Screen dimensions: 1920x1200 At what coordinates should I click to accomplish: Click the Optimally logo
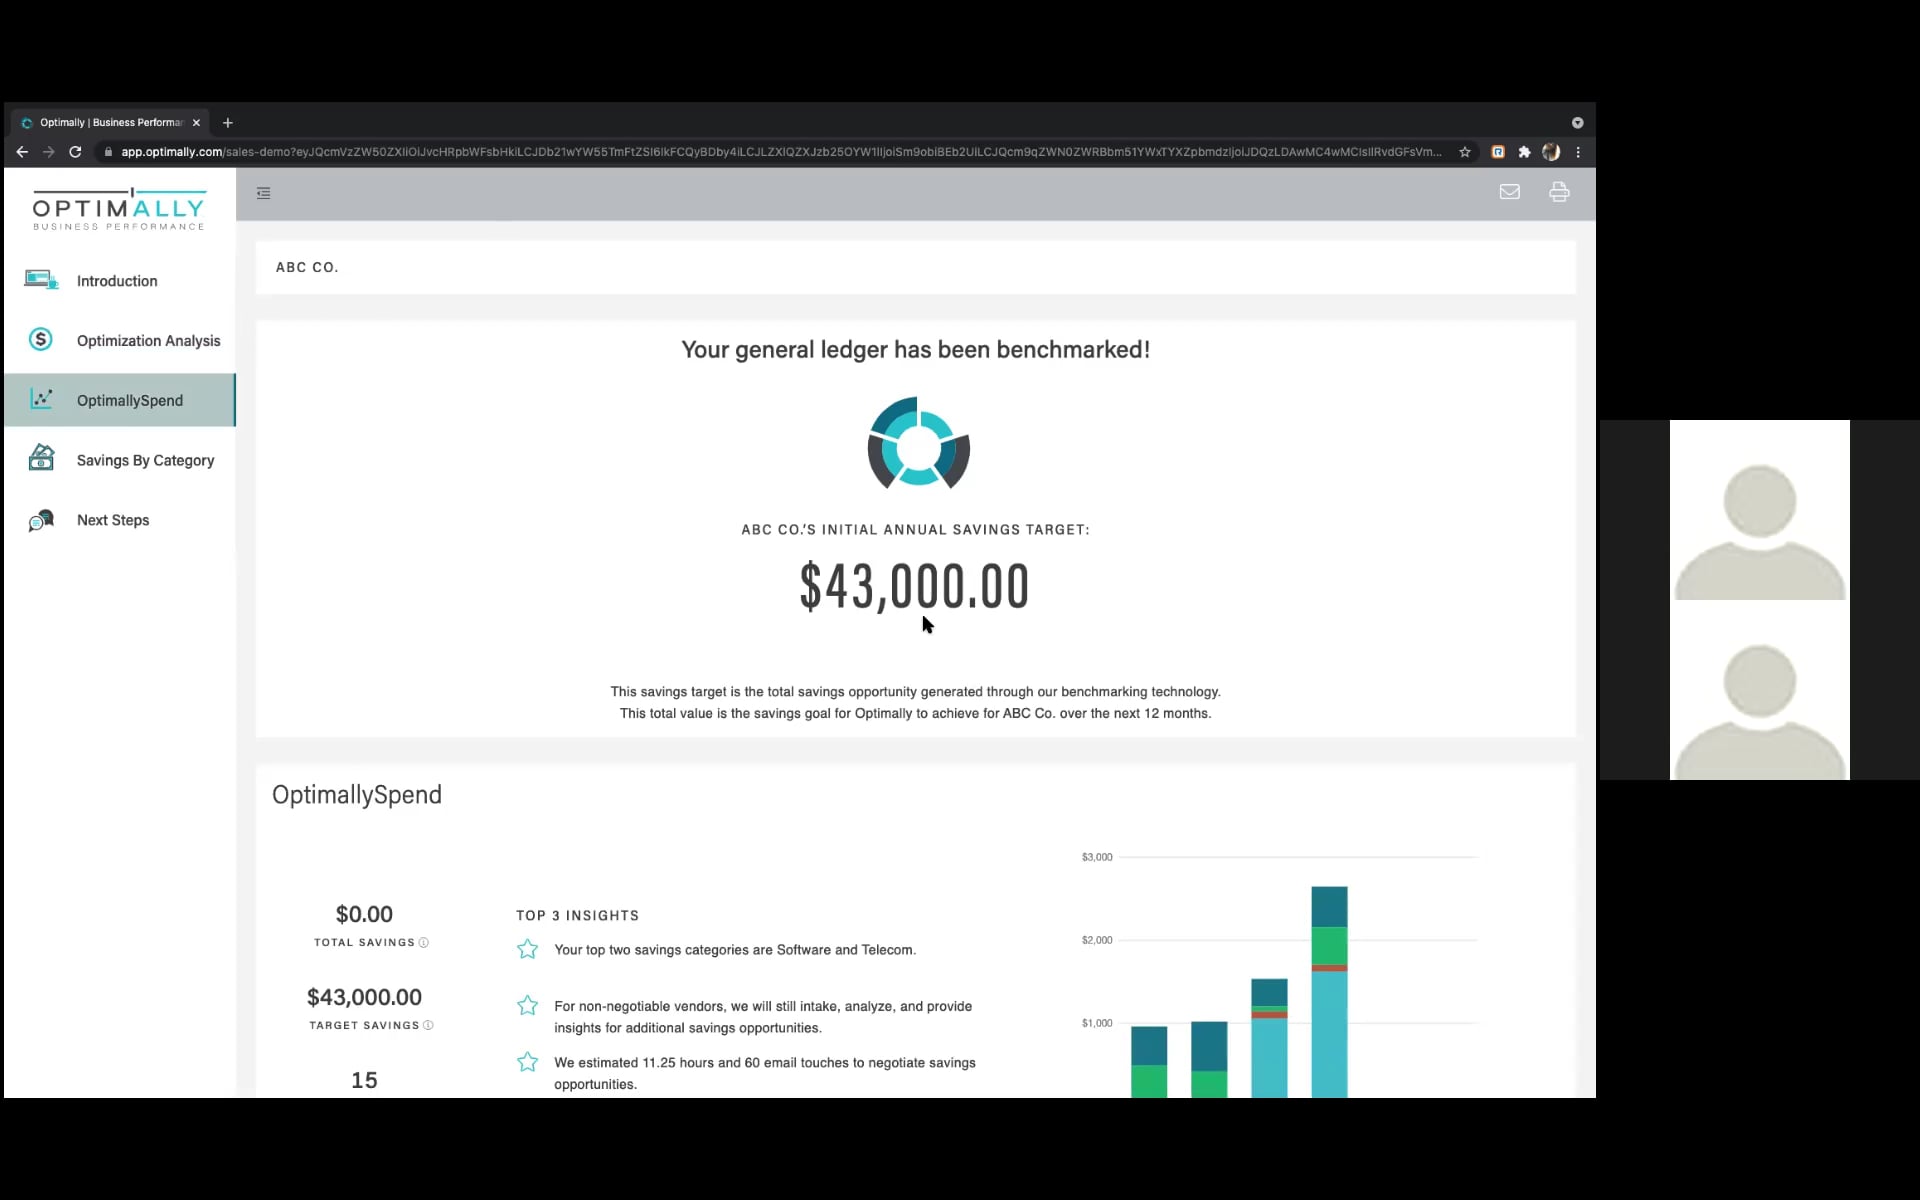pyautogui.click(x=119, y=209)
